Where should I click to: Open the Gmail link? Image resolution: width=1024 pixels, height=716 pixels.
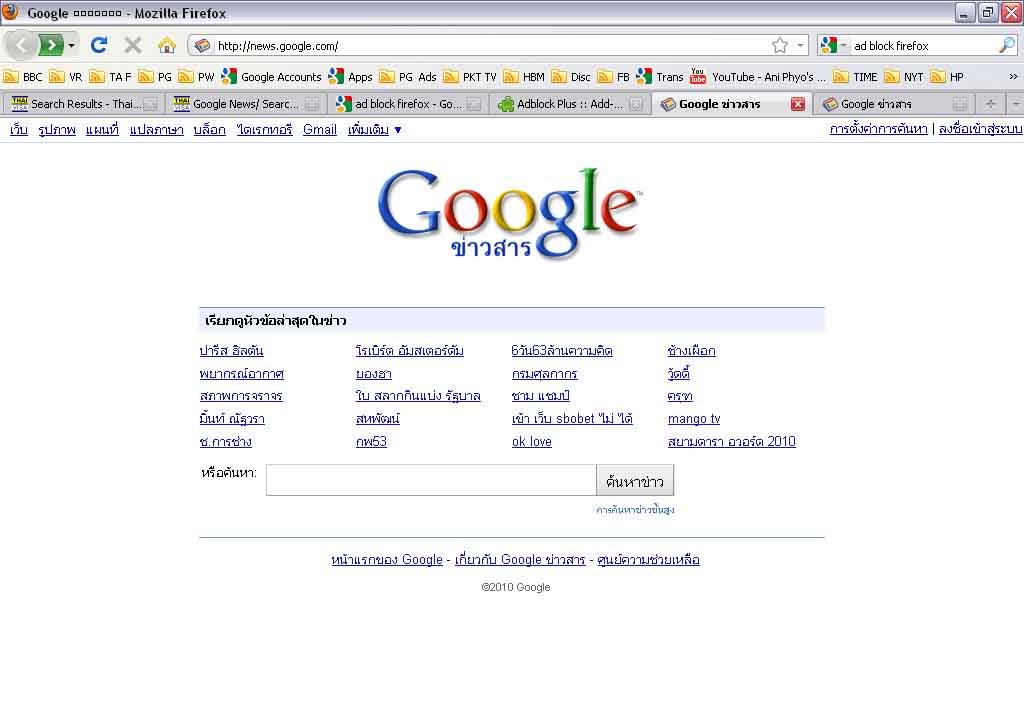(320, 129)
